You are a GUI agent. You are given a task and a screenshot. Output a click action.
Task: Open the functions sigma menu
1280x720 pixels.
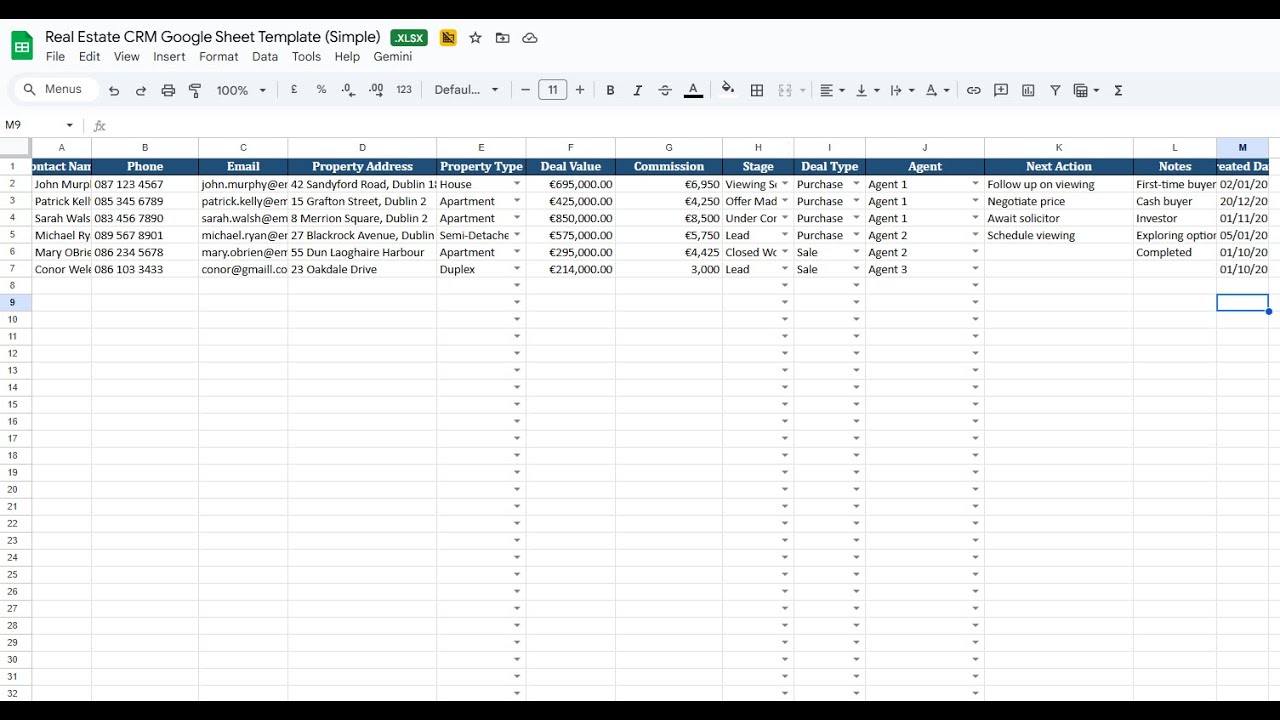(x=1118, y=90)
